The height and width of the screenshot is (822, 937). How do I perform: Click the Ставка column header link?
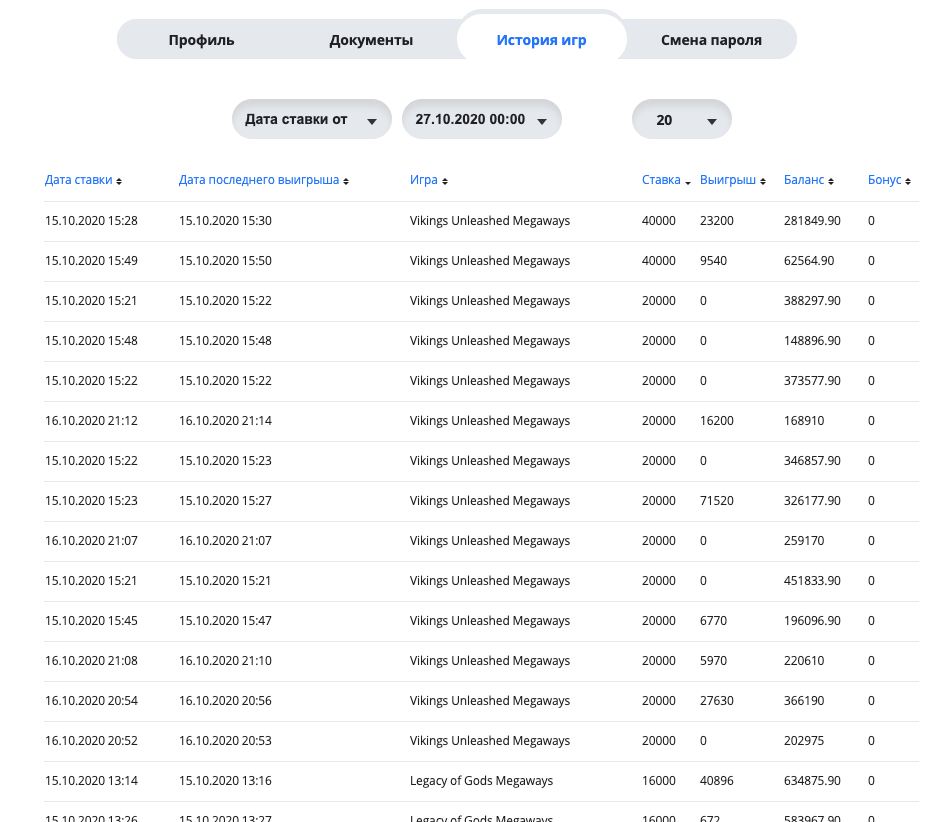click(661, 180)
